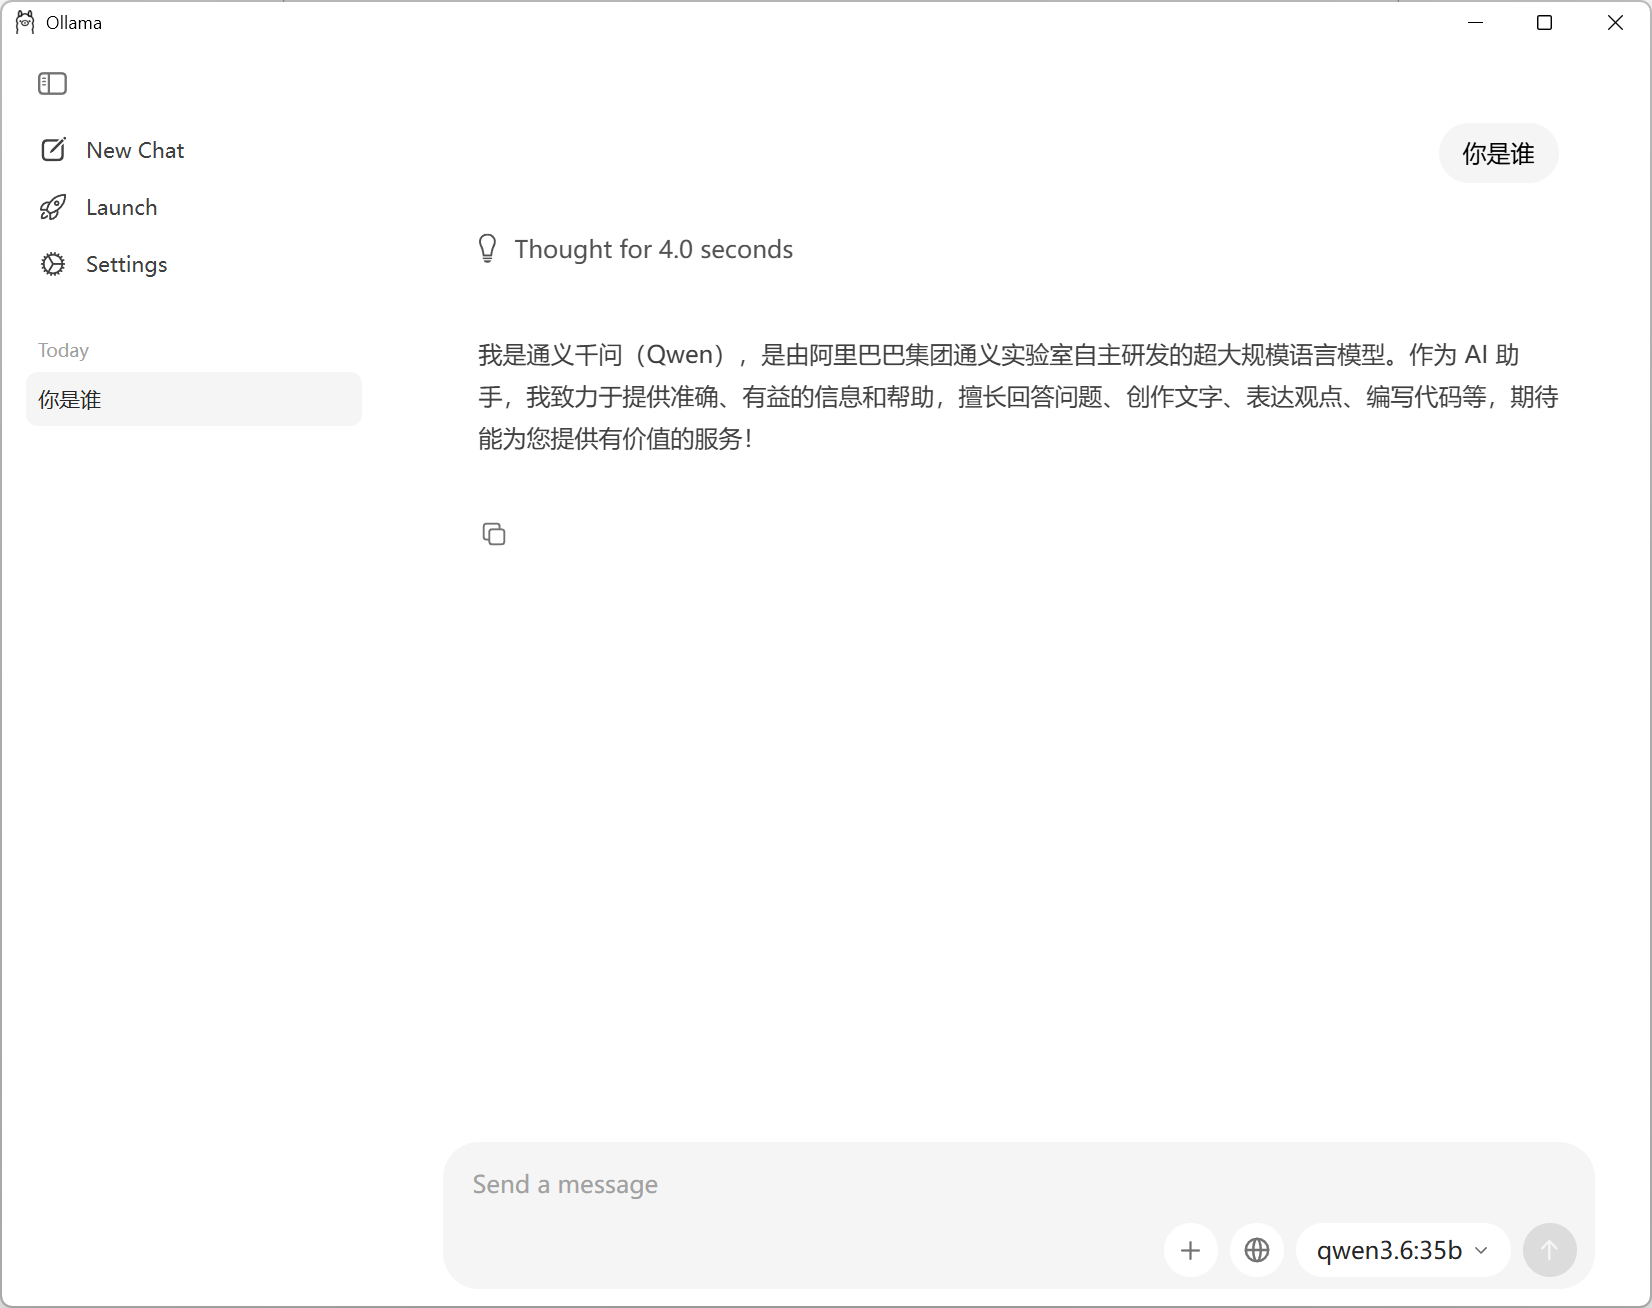Select the 你是谁 chat in history
Screen dimensions: 1652x1308
194,399
